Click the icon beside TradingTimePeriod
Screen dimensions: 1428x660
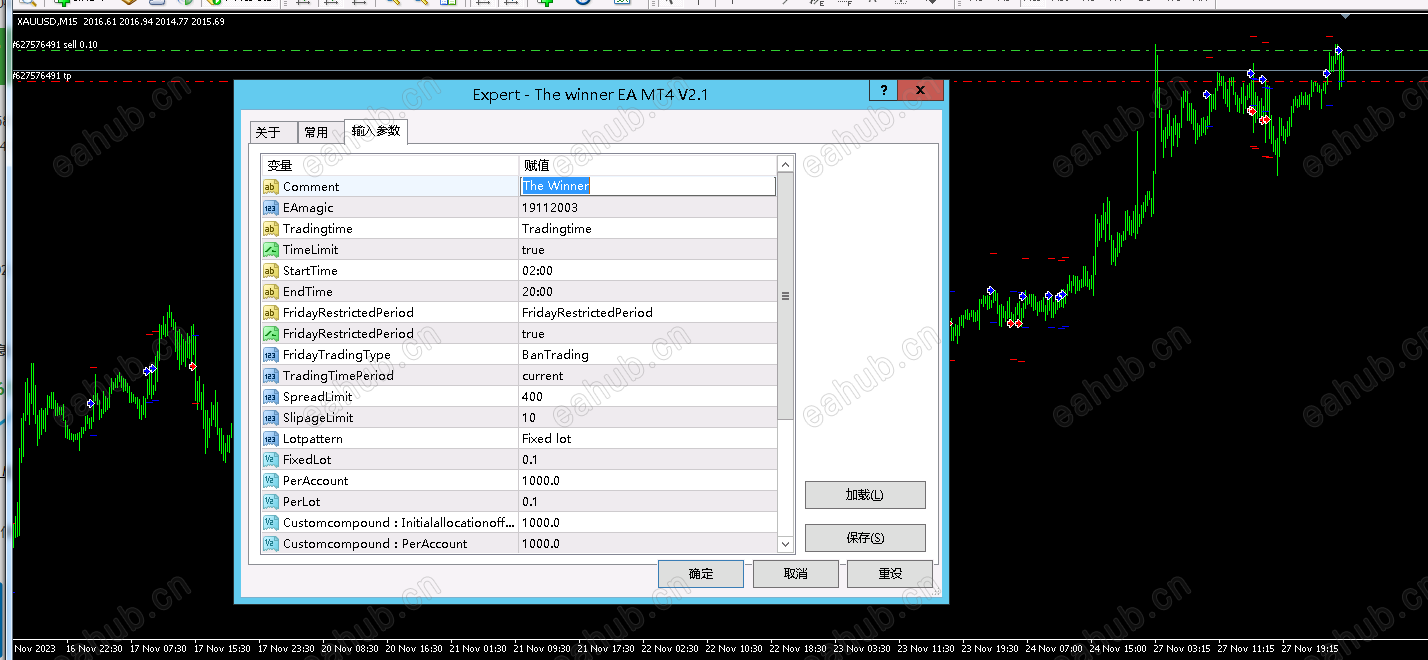pos(270,376)
